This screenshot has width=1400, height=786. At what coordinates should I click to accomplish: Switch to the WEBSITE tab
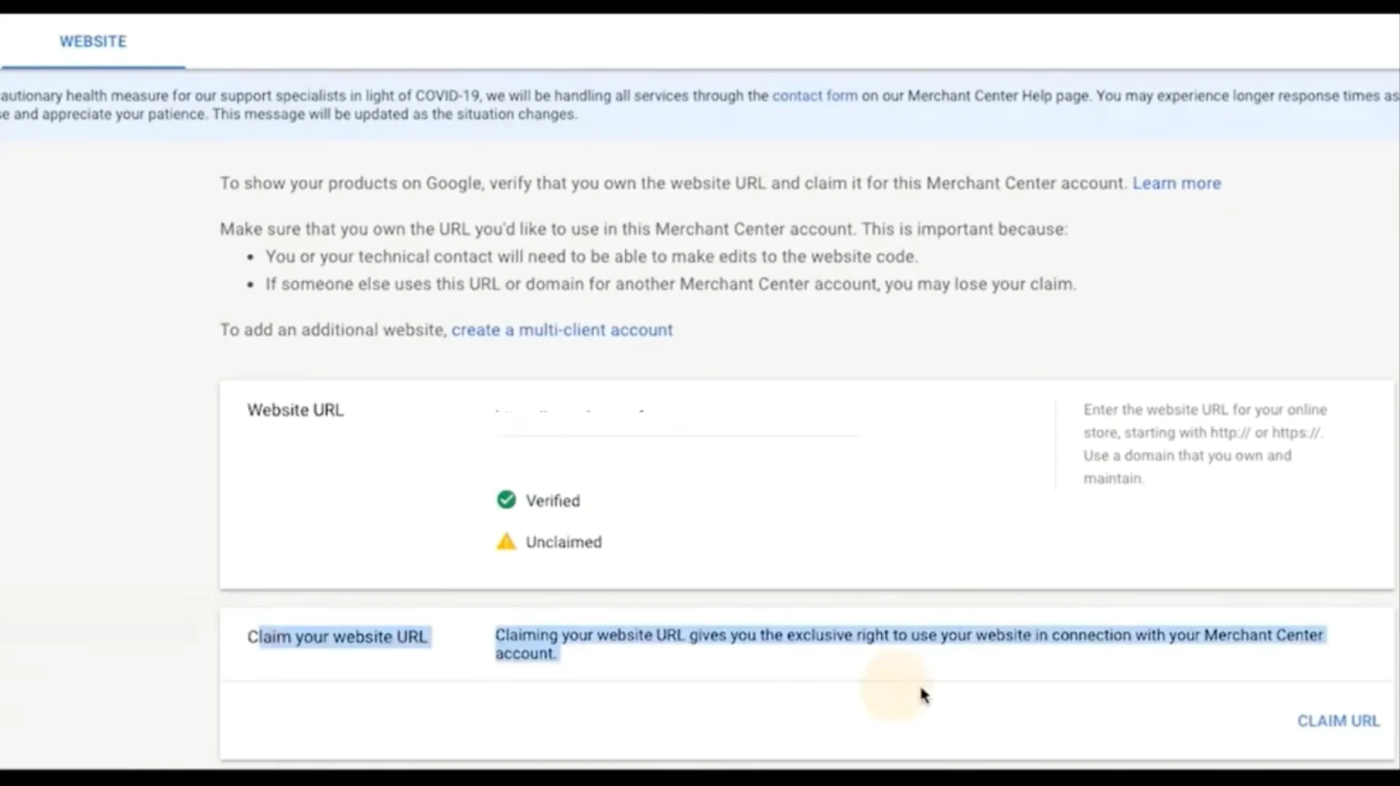[92, 42]
